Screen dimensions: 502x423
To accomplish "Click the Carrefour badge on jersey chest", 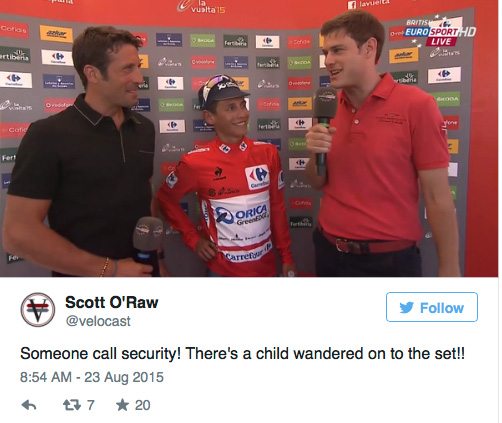I will coord(257,177).
